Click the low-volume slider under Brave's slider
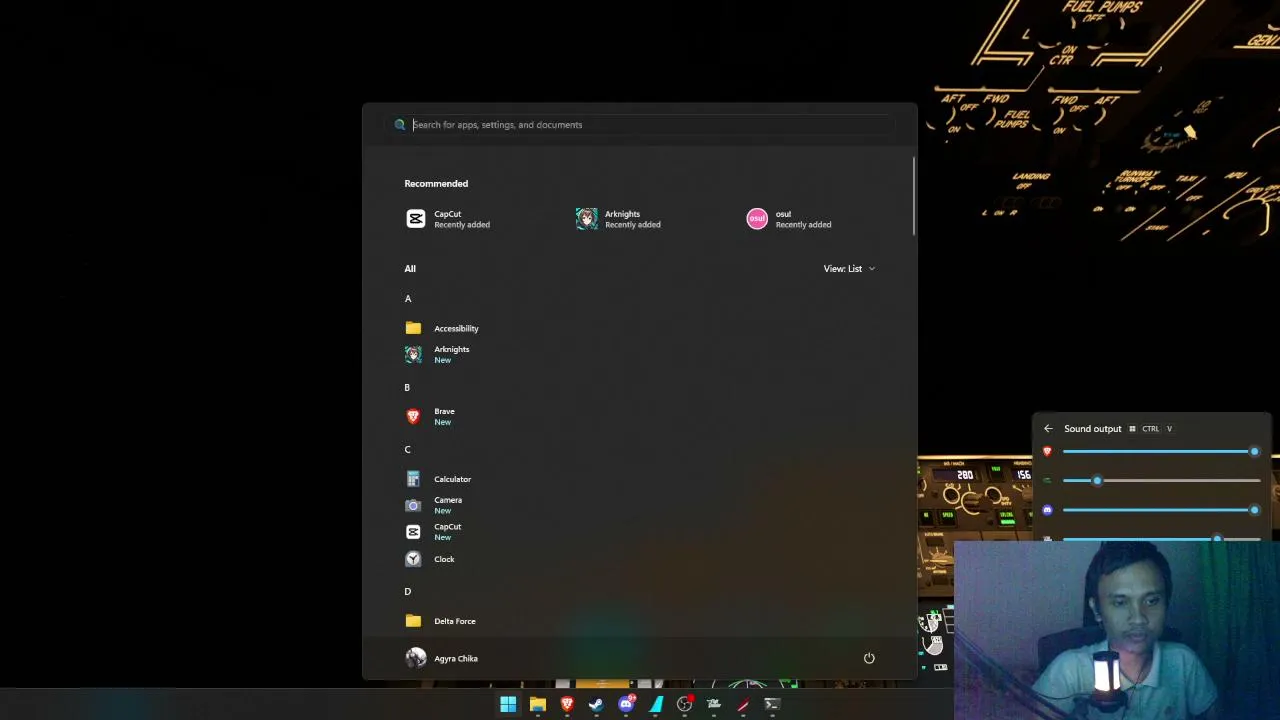The height and width of the screenshot is (720, 1280). [x=1161, y=481]
